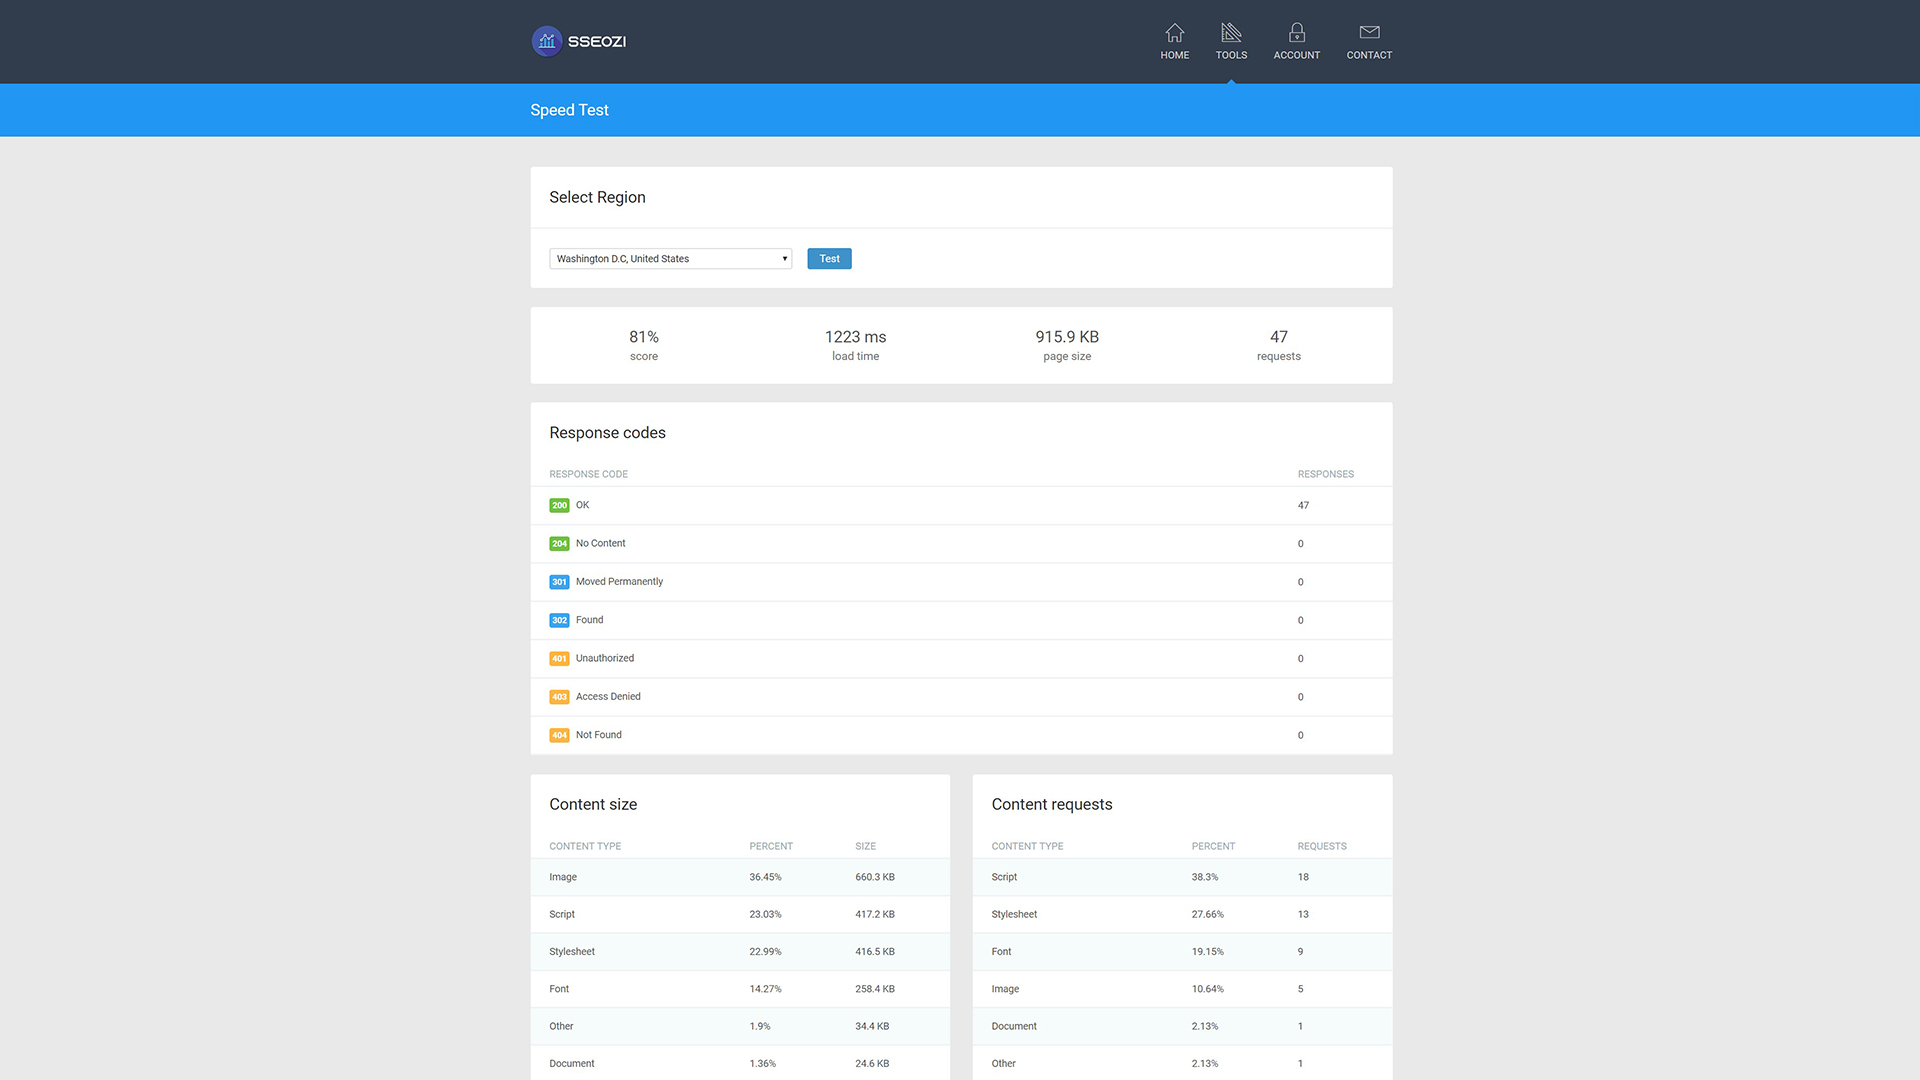Screen dimensions: 1920x1080
Task: Open the Washington D.C. region dropdown
Action: coord(670,259)
